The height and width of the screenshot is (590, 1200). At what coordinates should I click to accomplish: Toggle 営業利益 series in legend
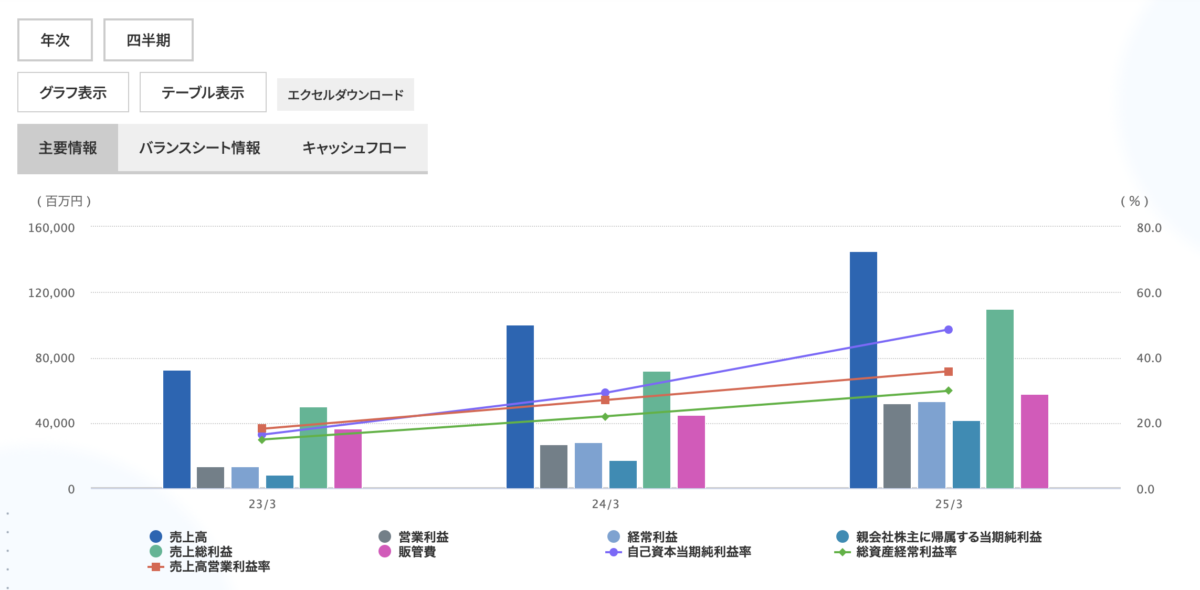(414, 537)
